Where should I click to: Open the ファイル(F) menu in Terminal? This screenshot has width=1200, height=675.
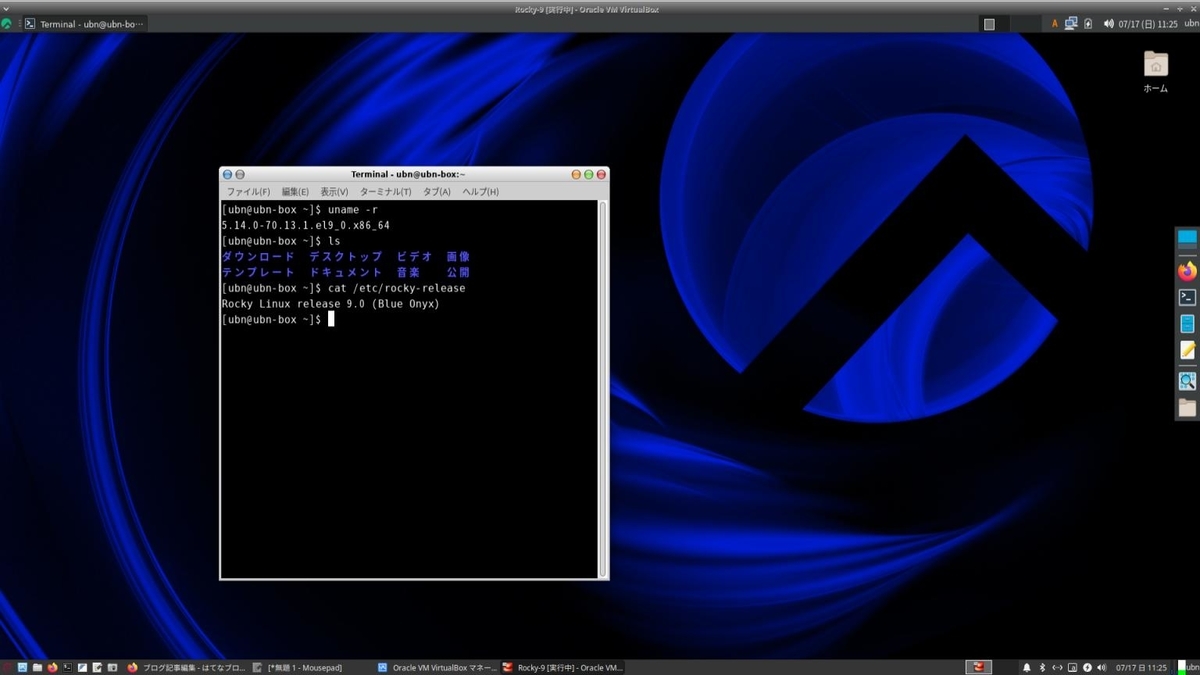[248, 191]
